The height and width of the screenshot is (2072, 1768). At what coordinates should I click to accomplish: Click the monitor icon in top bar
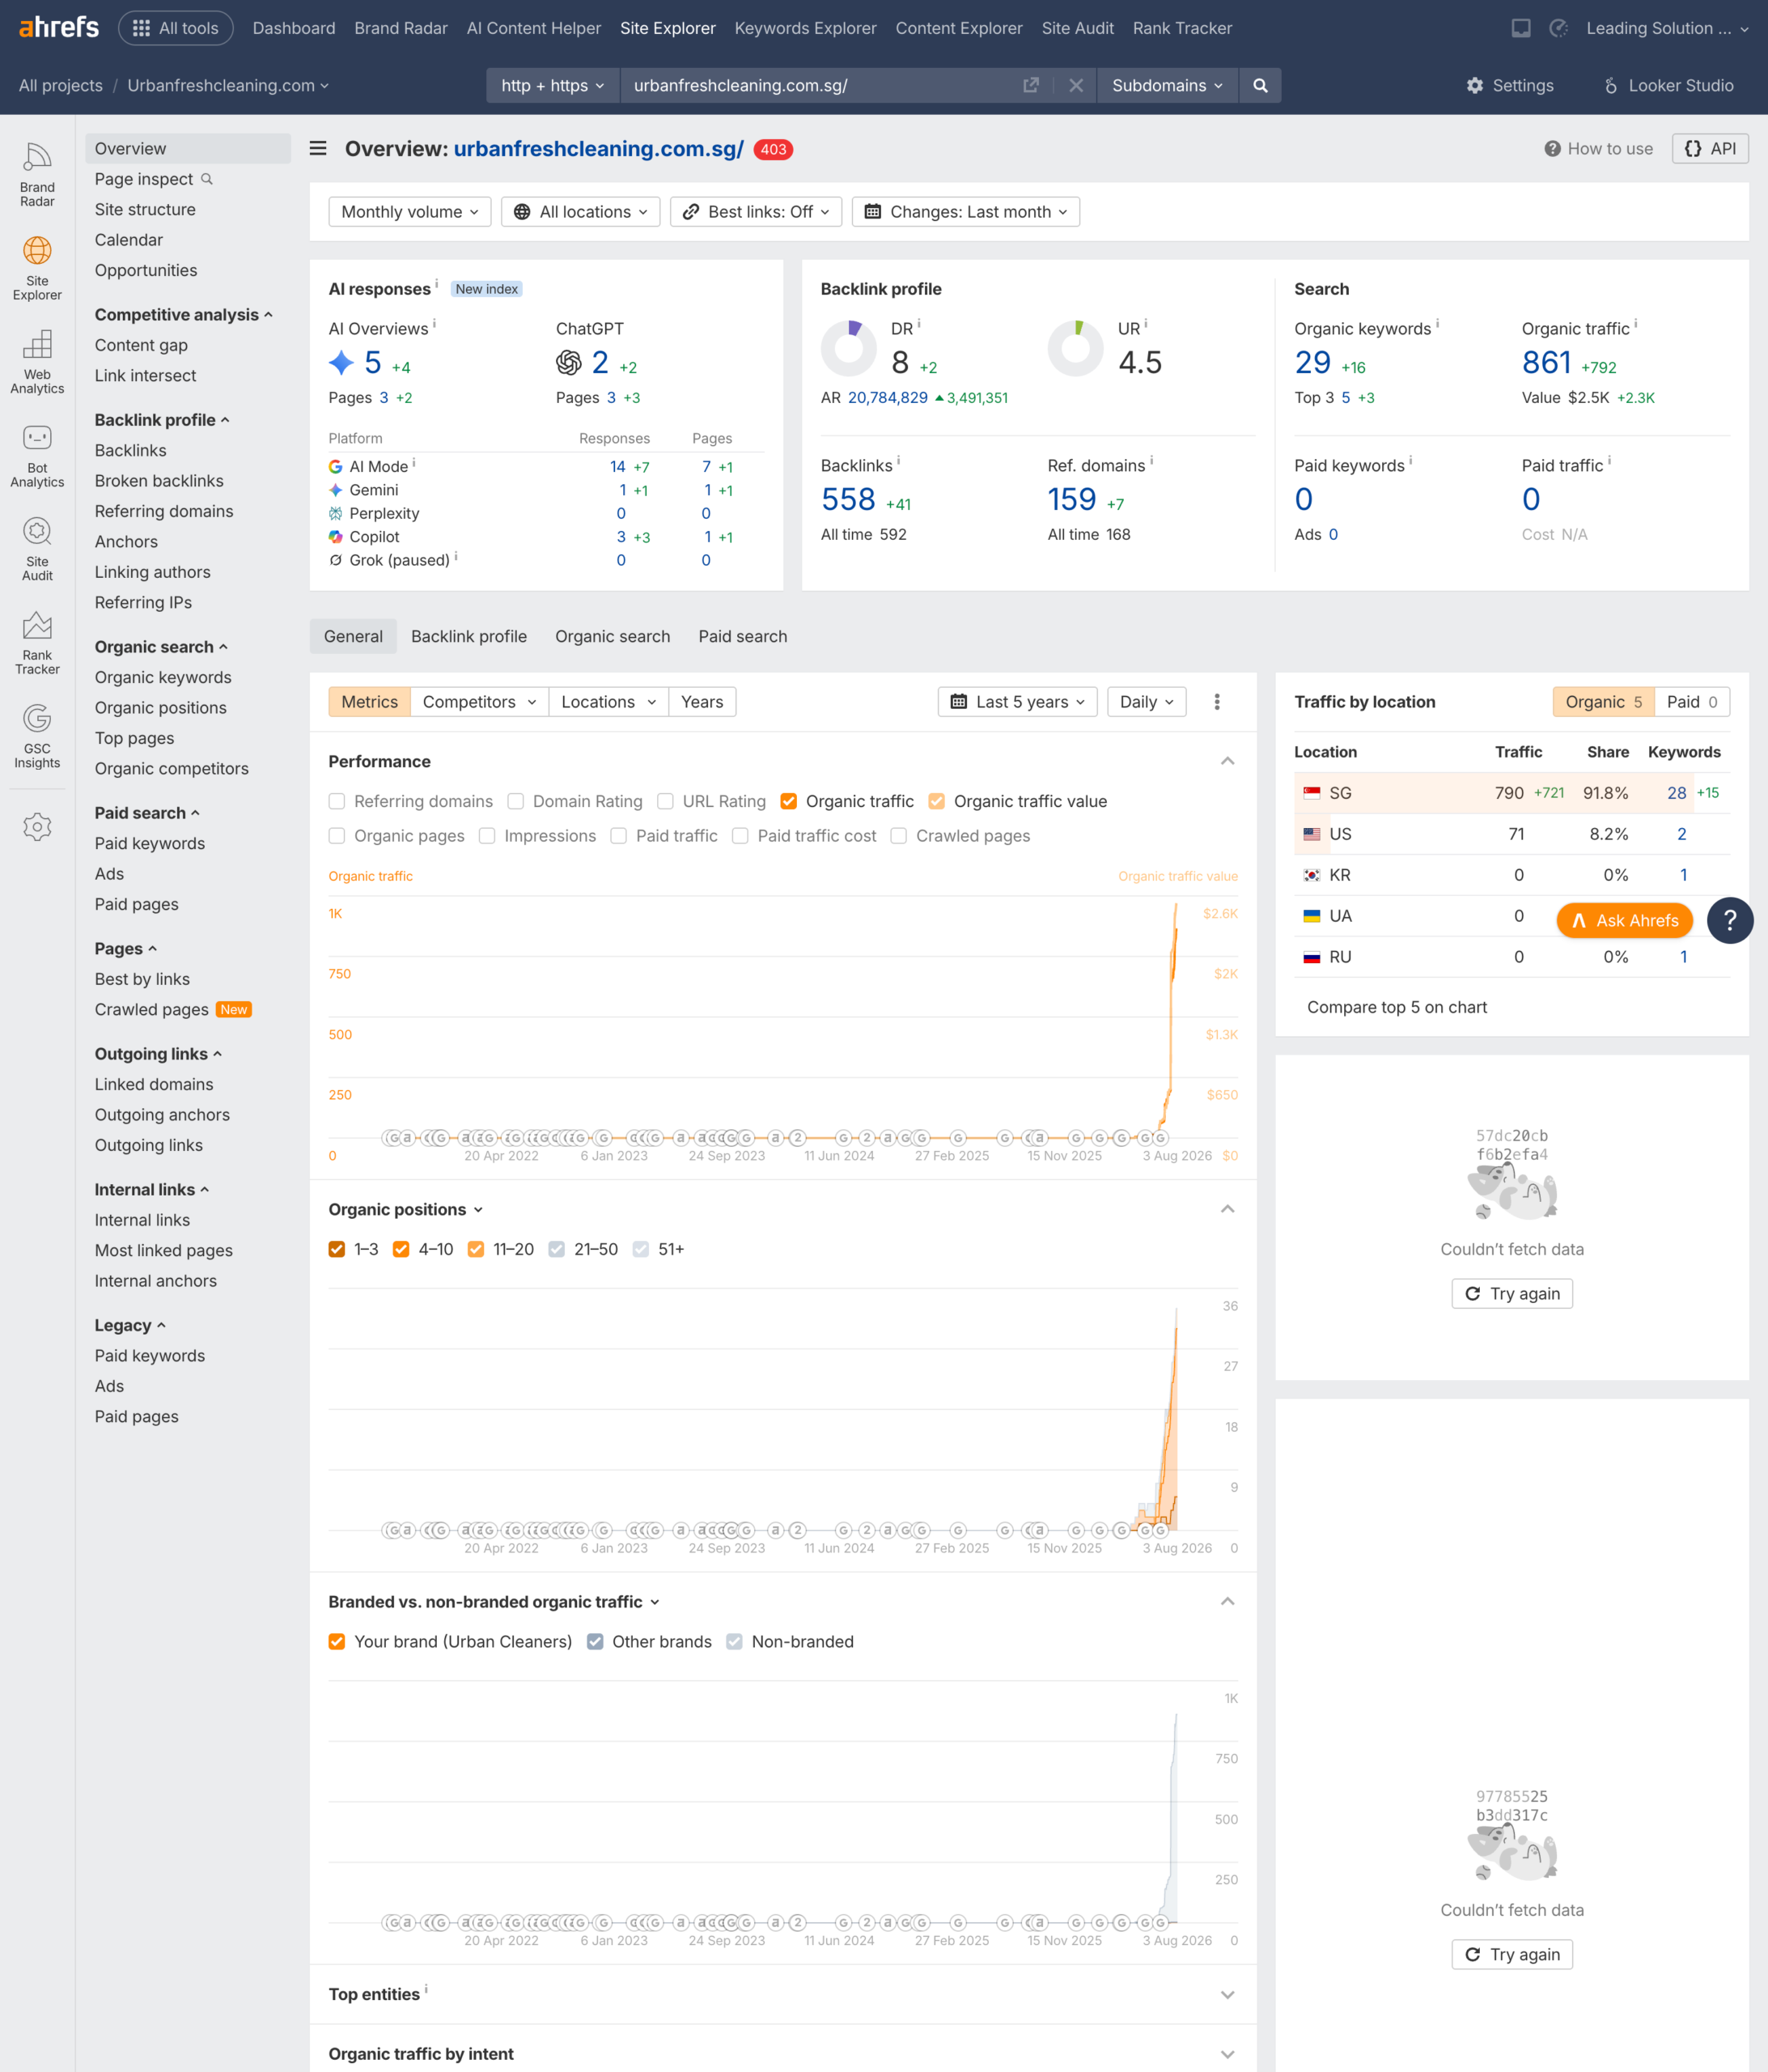click(1521, 28)
